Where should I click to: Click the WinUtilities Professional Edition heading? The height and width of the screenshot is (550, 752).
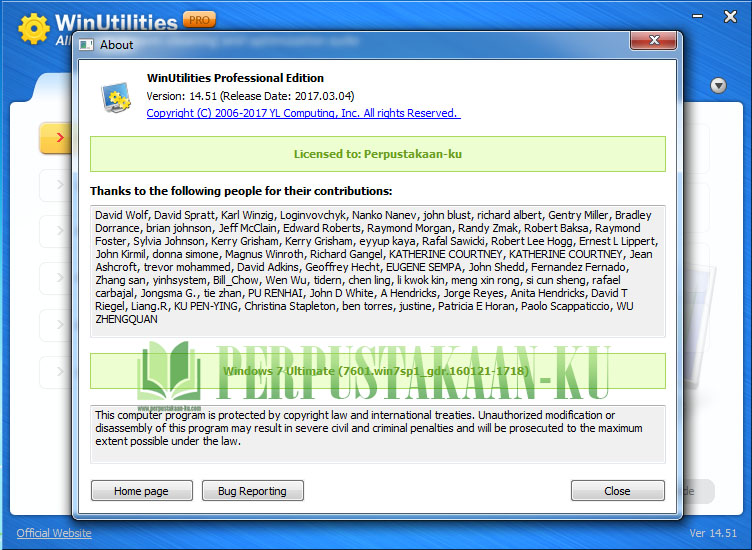[235, 78]
